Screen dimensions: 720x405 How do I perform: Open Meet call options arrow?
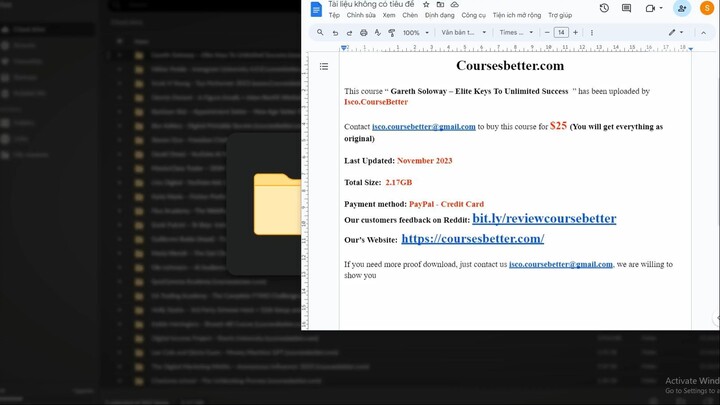click(x=661, y=8)
